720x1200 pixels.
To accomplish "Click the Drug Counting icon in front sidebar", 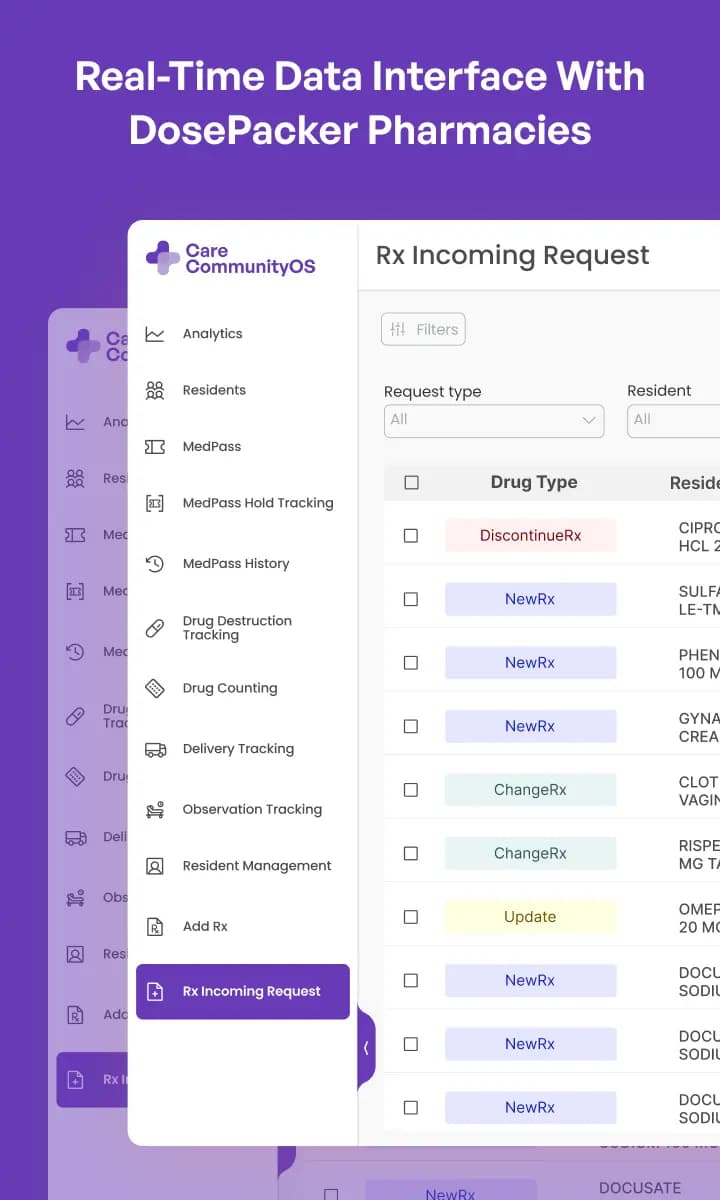I will tap(155, 688).
